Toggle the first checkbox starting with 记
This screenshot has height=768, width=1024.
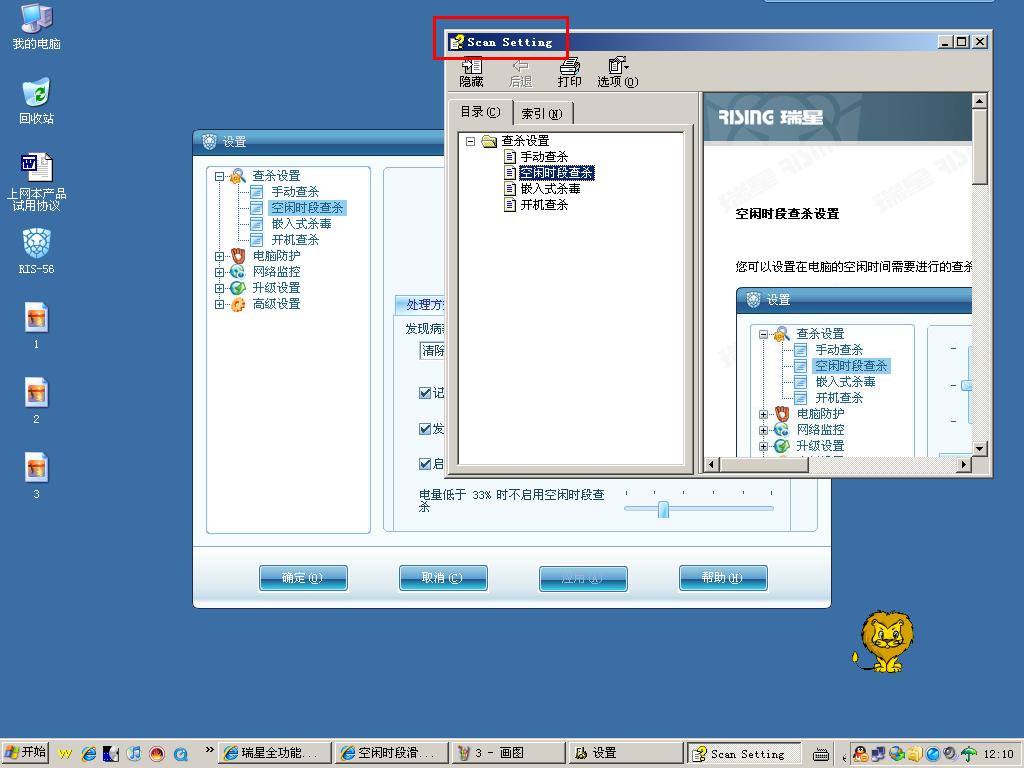(x=424, y=393)
